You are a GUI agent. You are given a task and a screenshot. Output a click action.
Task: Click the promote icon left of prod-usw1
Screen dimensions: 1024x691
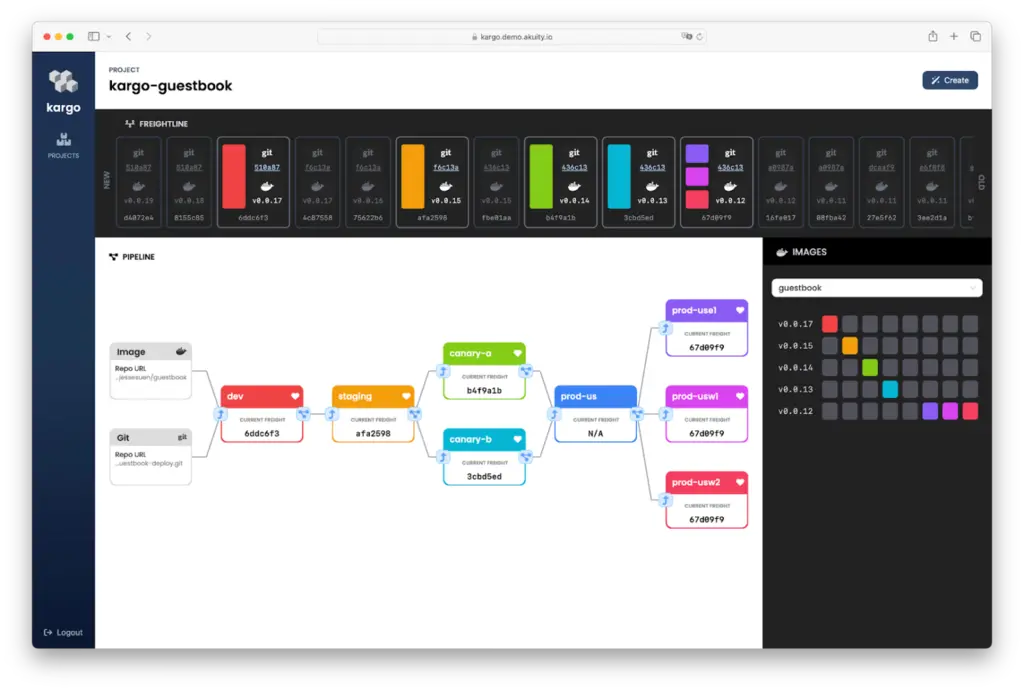665,414
